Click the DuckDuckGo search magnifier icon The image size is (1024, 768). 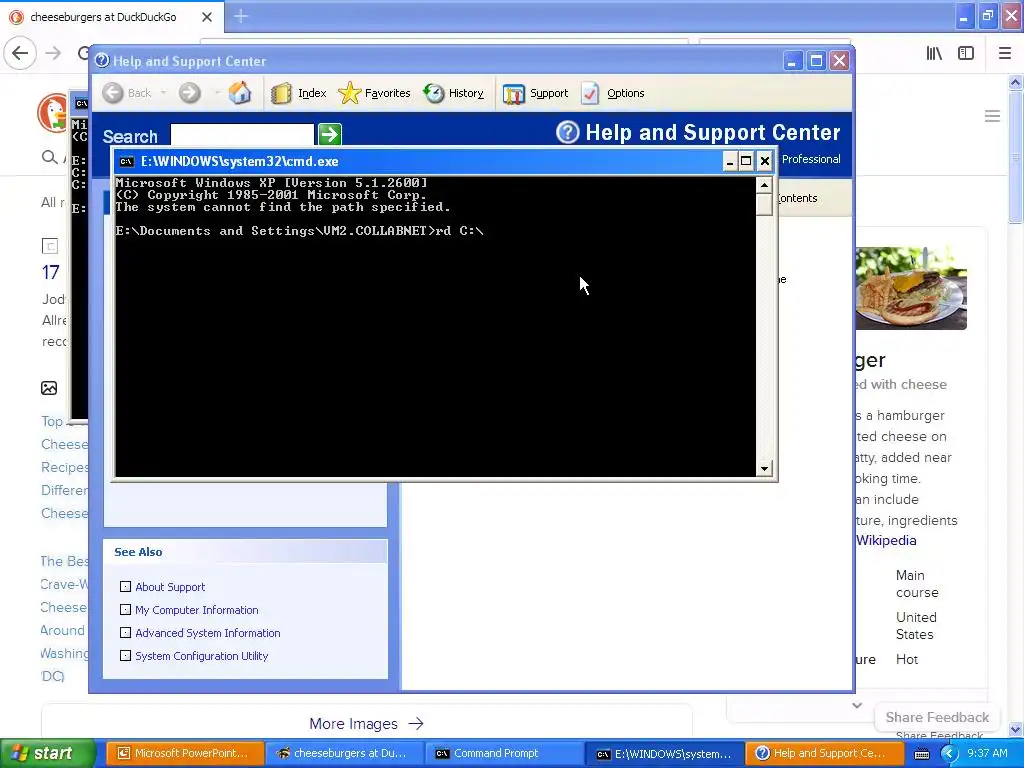click(x=49, y=157)
